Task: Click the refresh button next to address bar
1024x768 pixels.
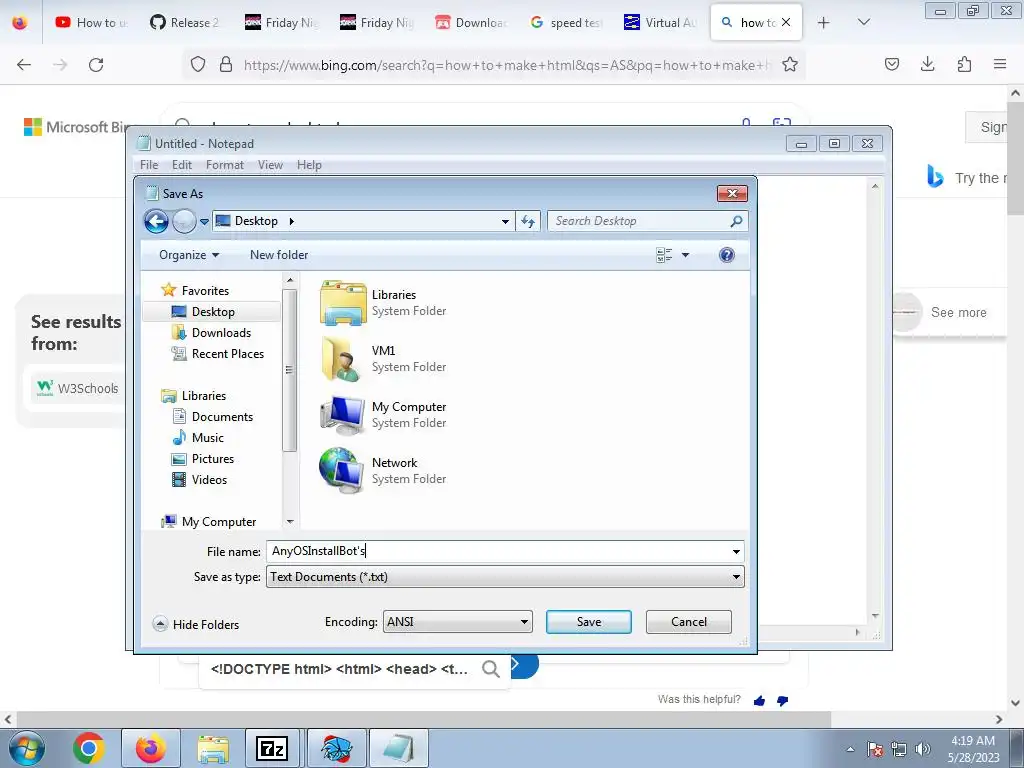Action: coord(528,221)
